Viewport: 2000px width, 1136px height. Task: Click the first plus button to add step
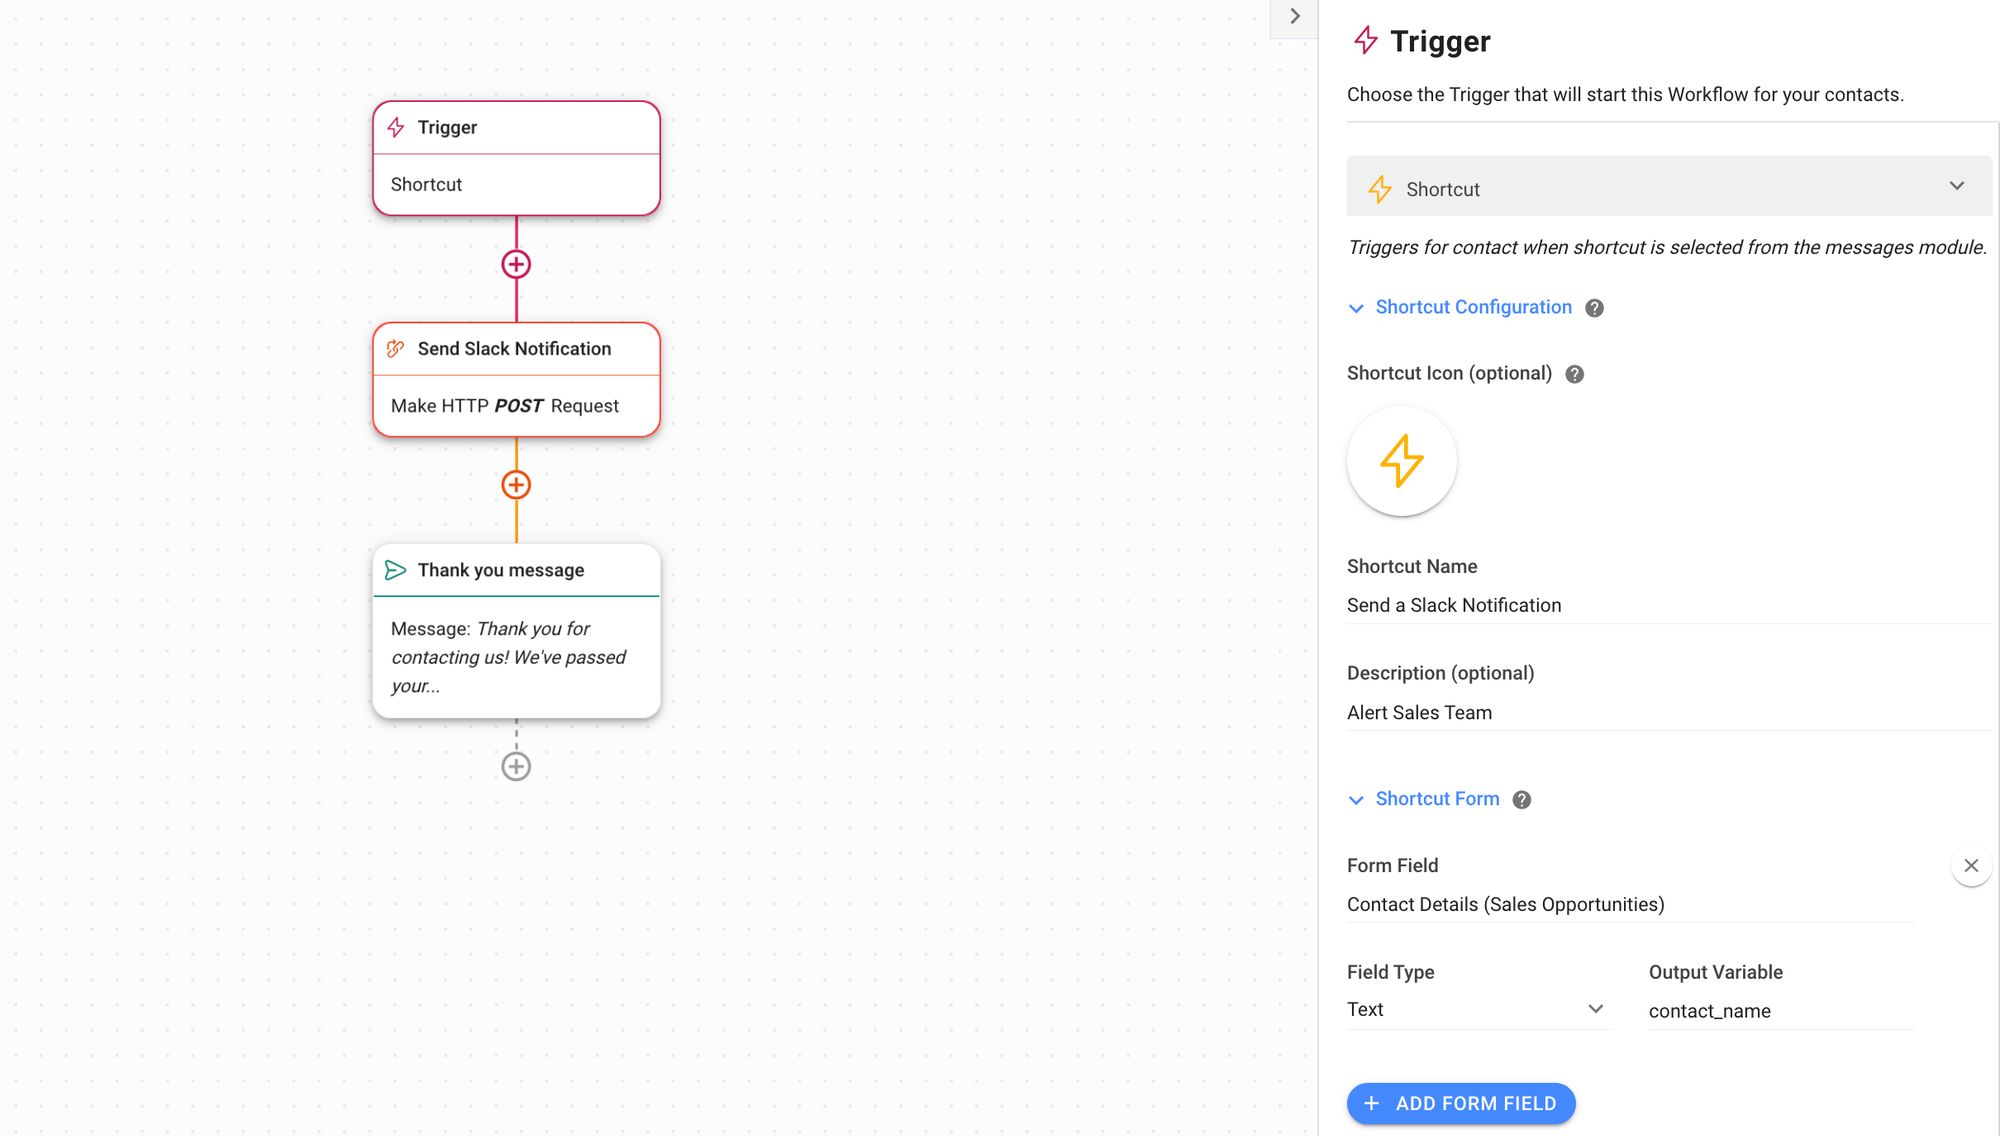pyautogui.click(x=515, y=264)
